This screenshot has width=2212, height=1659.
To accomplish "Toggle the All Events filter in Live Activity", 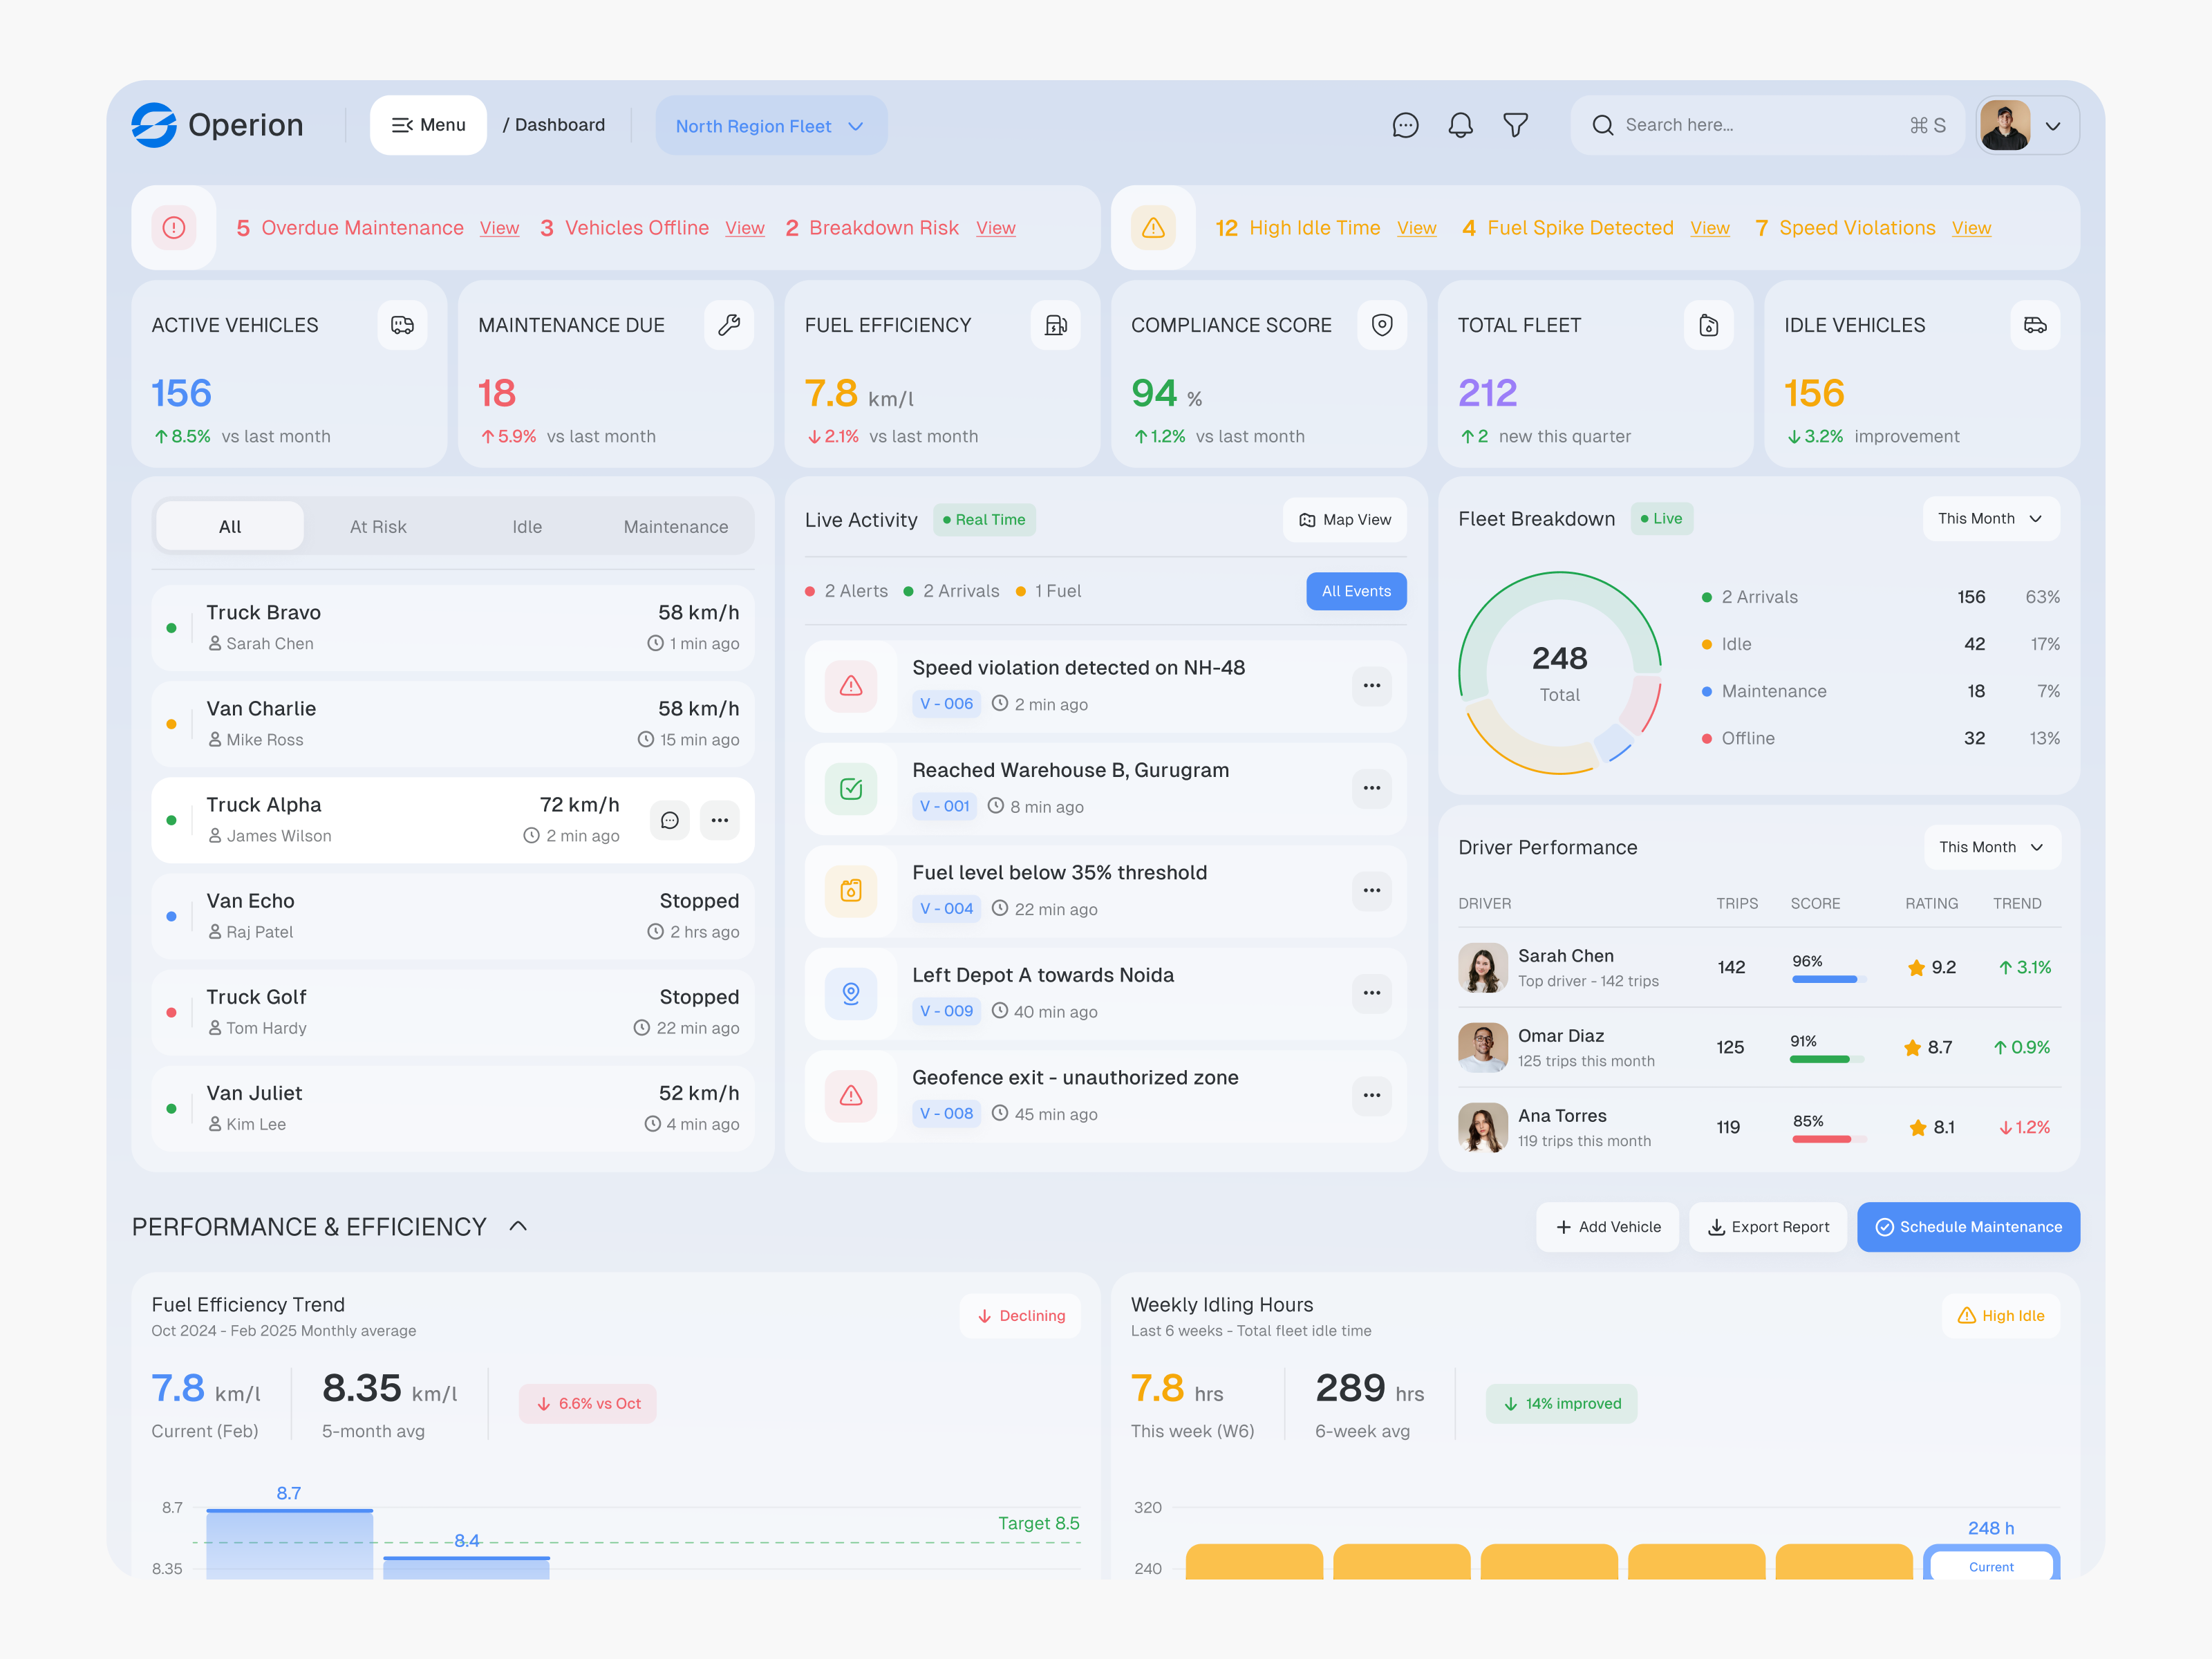I will (1356, 590).
